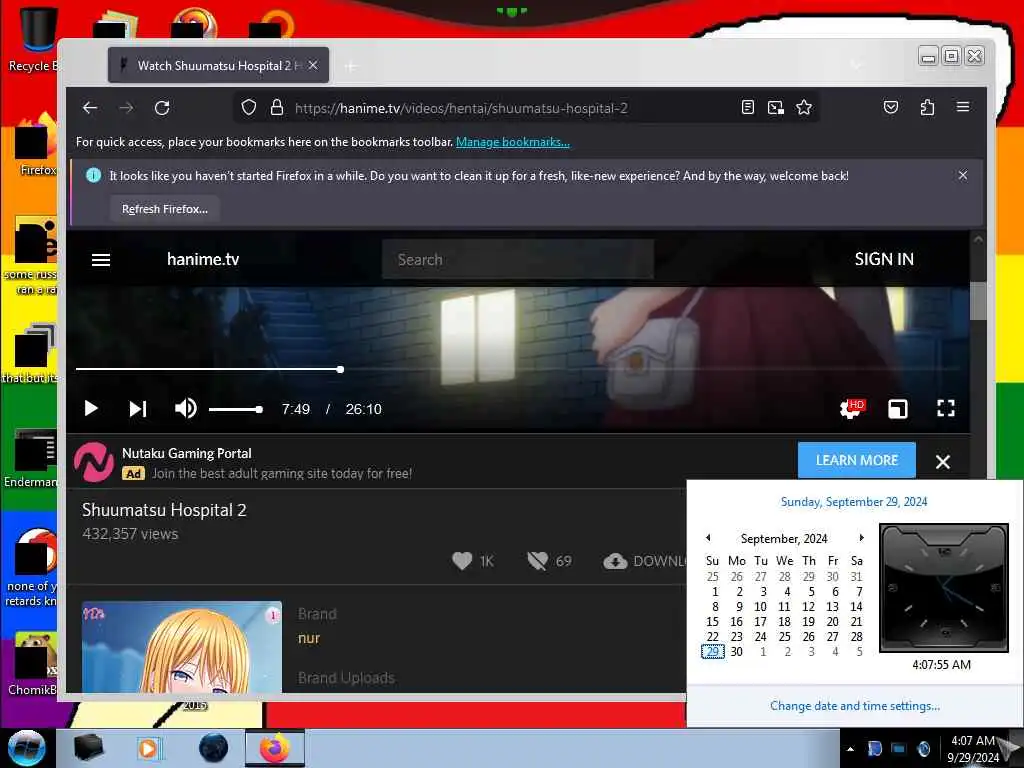Click LEARN MORE on the Nutaku ad
Viewport: 1024px width, 768px height.
(x=856, y=460)
